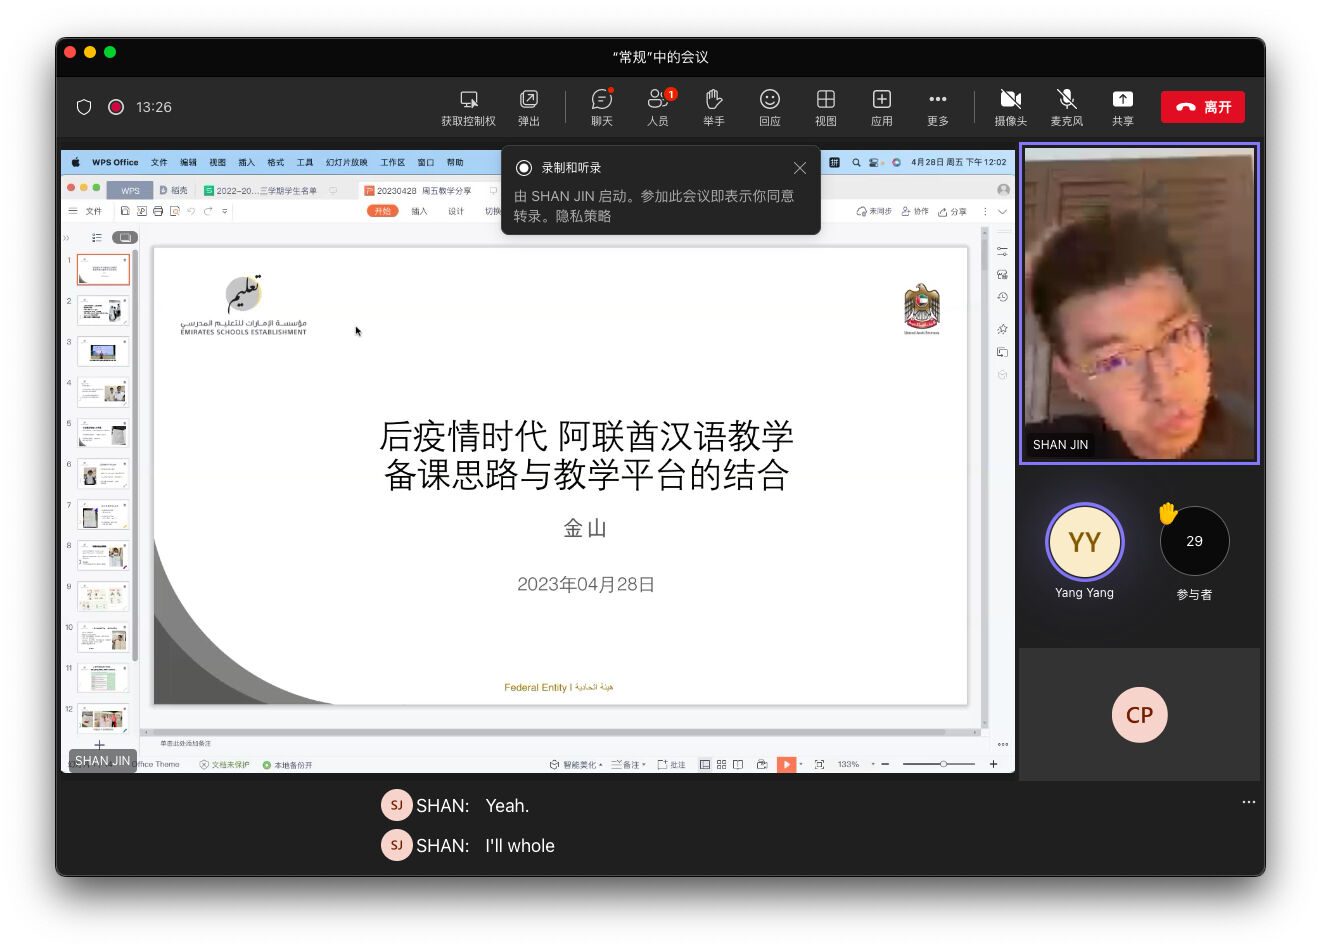This screenshot has width=1321, height=950.
Task: Open the 幻灯片放映 slideshow menu
Action: 346,162
